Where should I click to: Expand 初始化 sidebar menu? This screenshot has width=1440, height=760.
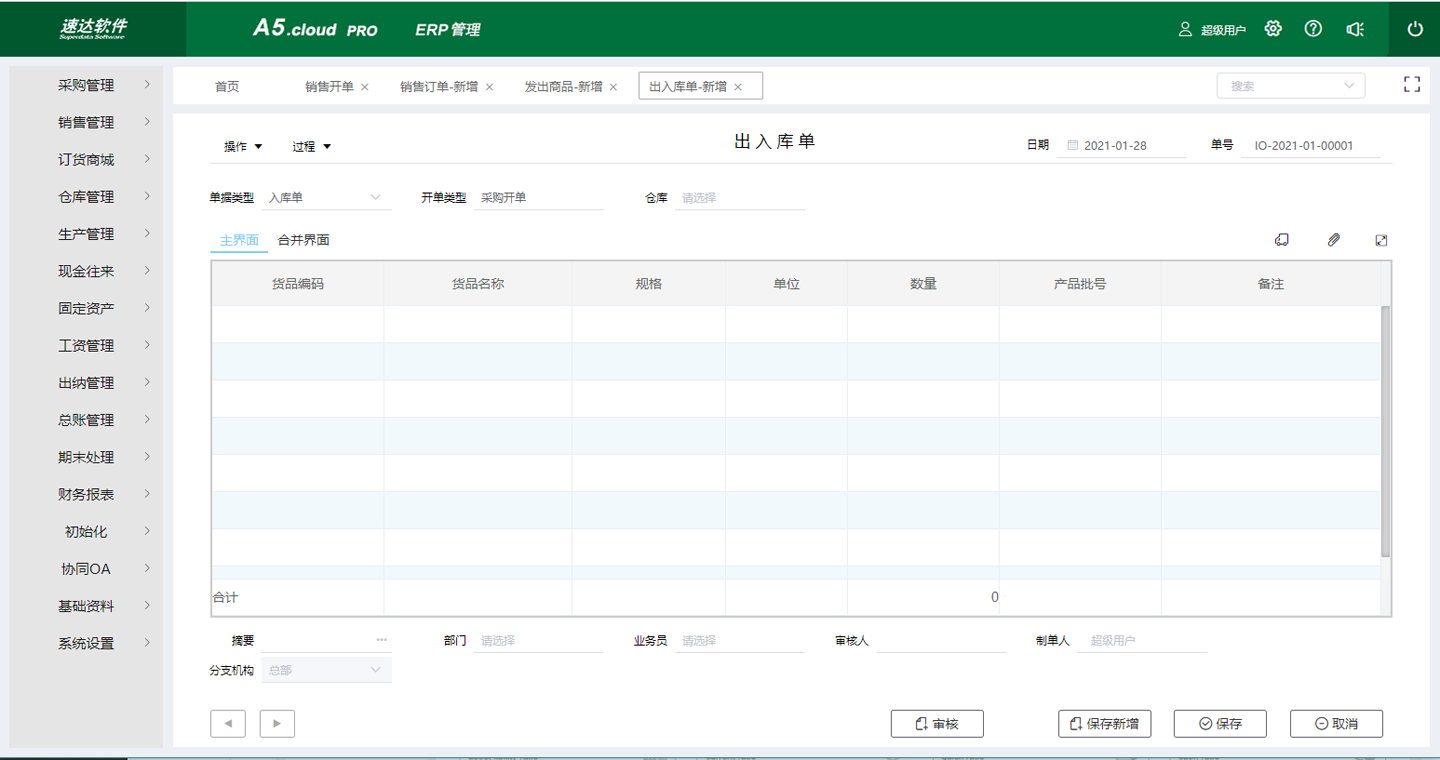click(86, 532)
